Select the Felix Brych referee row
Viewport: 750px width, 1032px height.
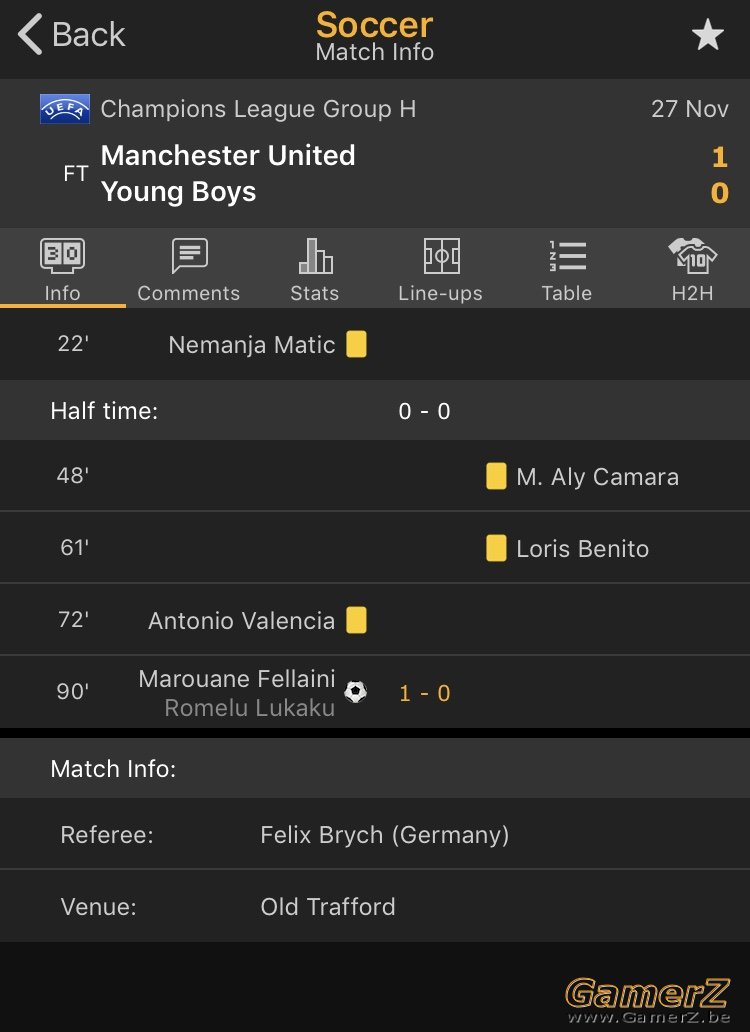375,835
